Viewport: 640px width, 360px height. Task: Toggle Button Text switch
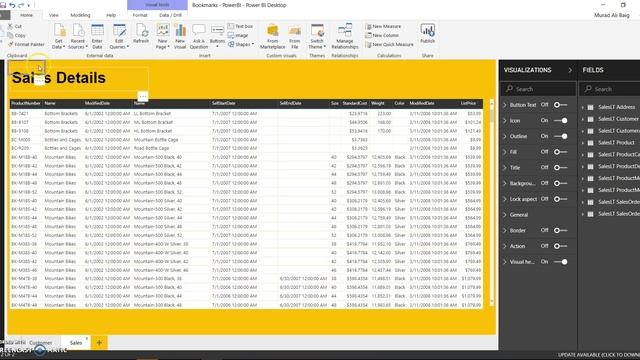(x=560, y=105)
